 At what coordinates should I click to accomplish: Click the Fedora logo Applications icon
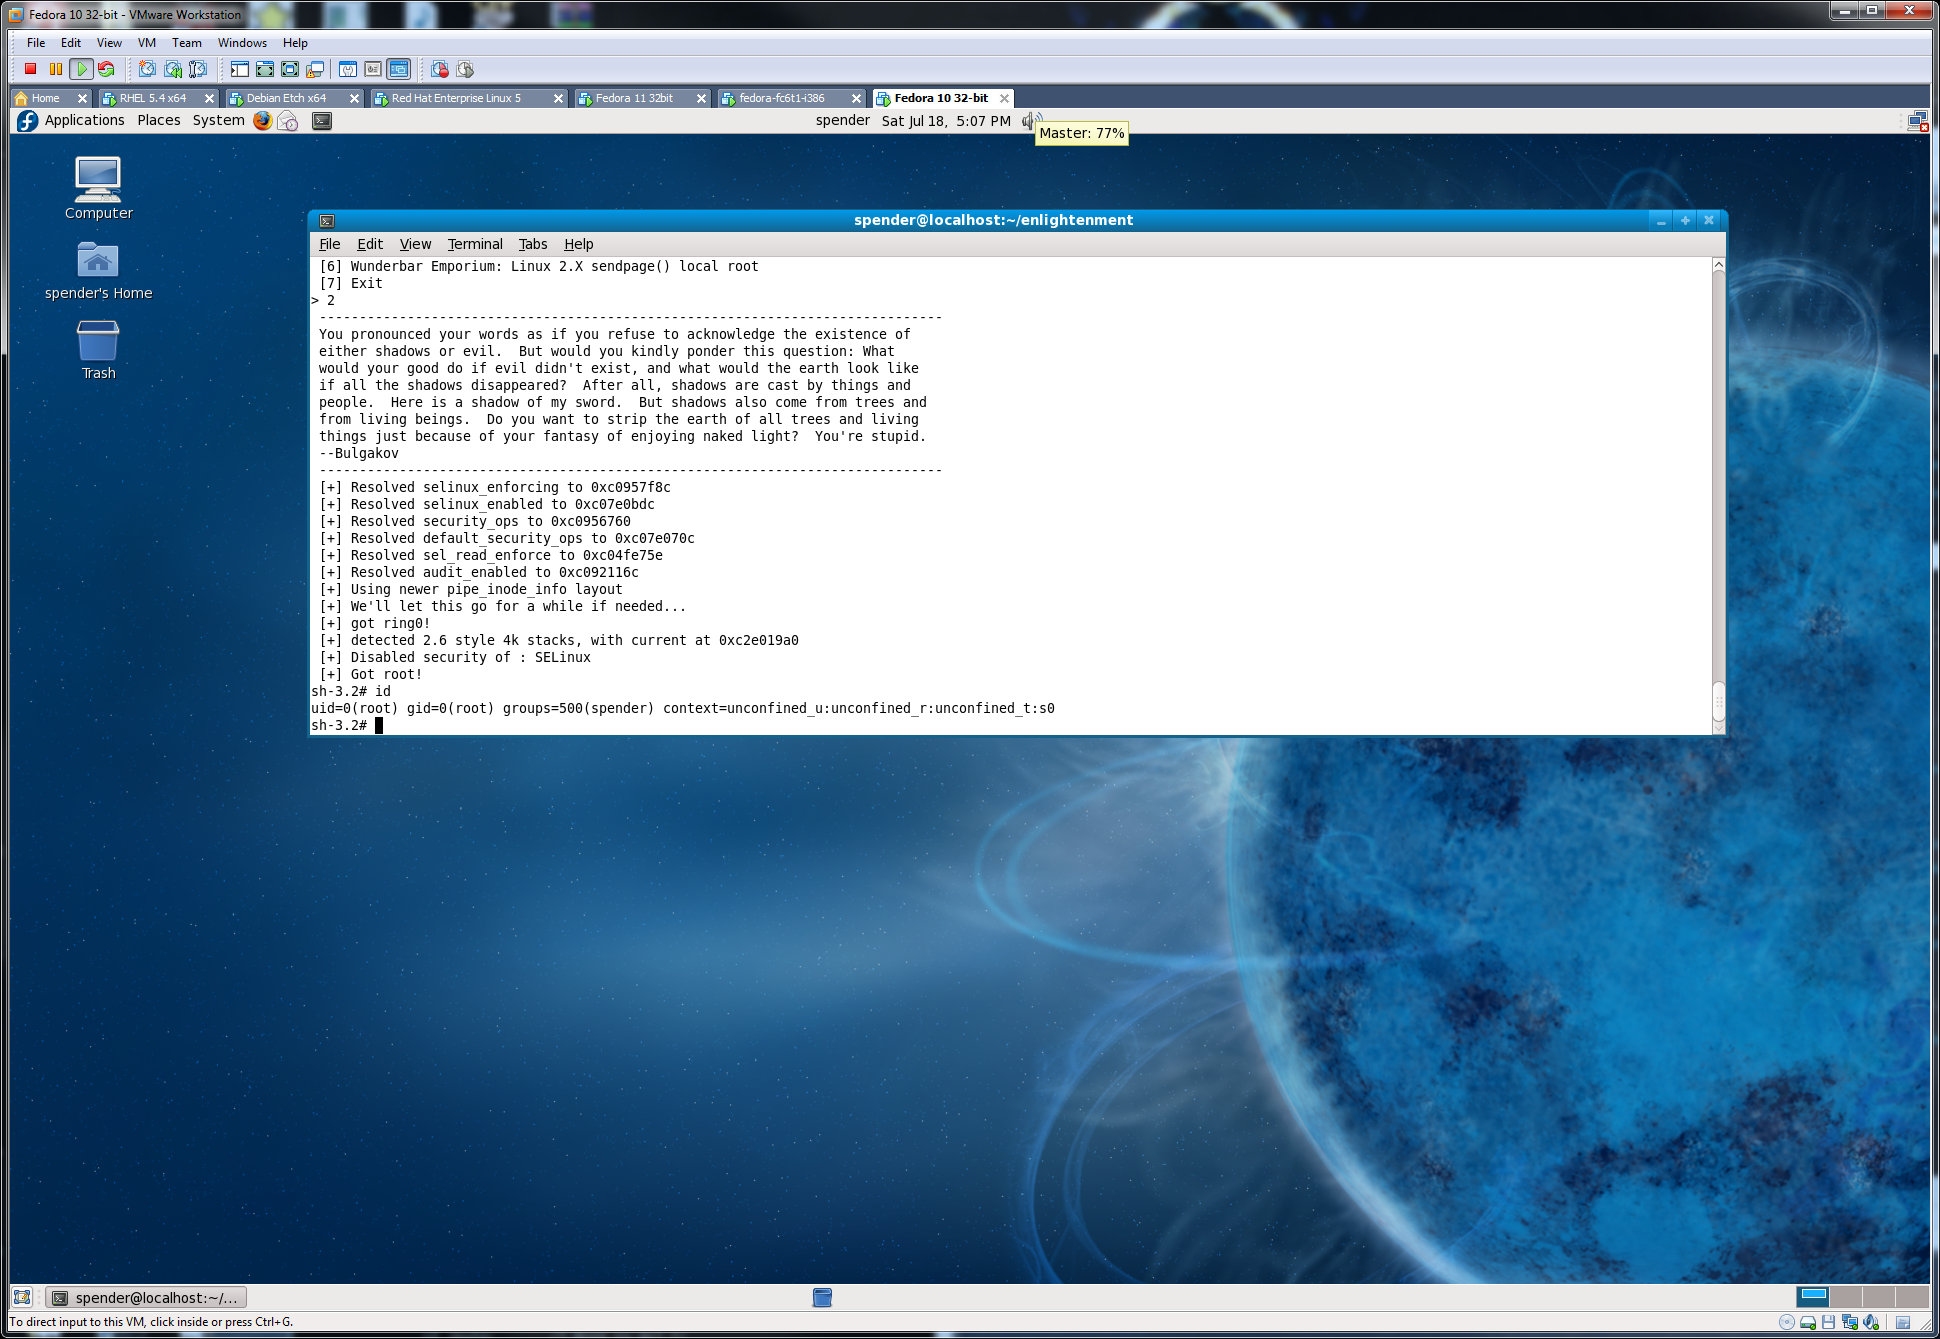coord(27,121)
